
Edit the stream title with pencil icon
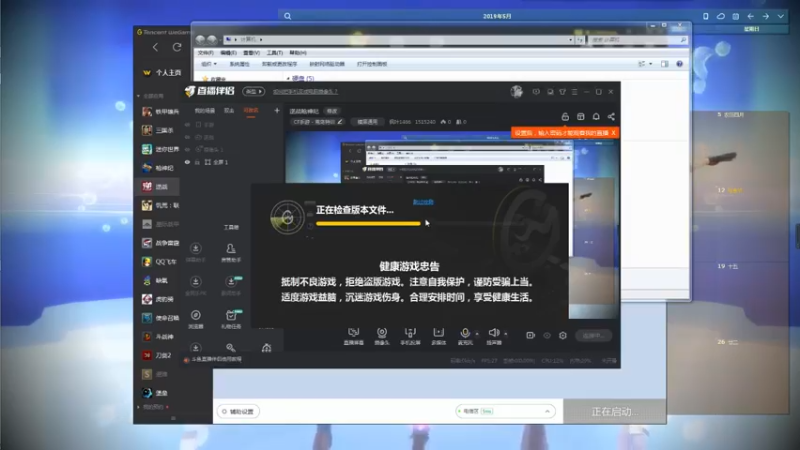340,122
